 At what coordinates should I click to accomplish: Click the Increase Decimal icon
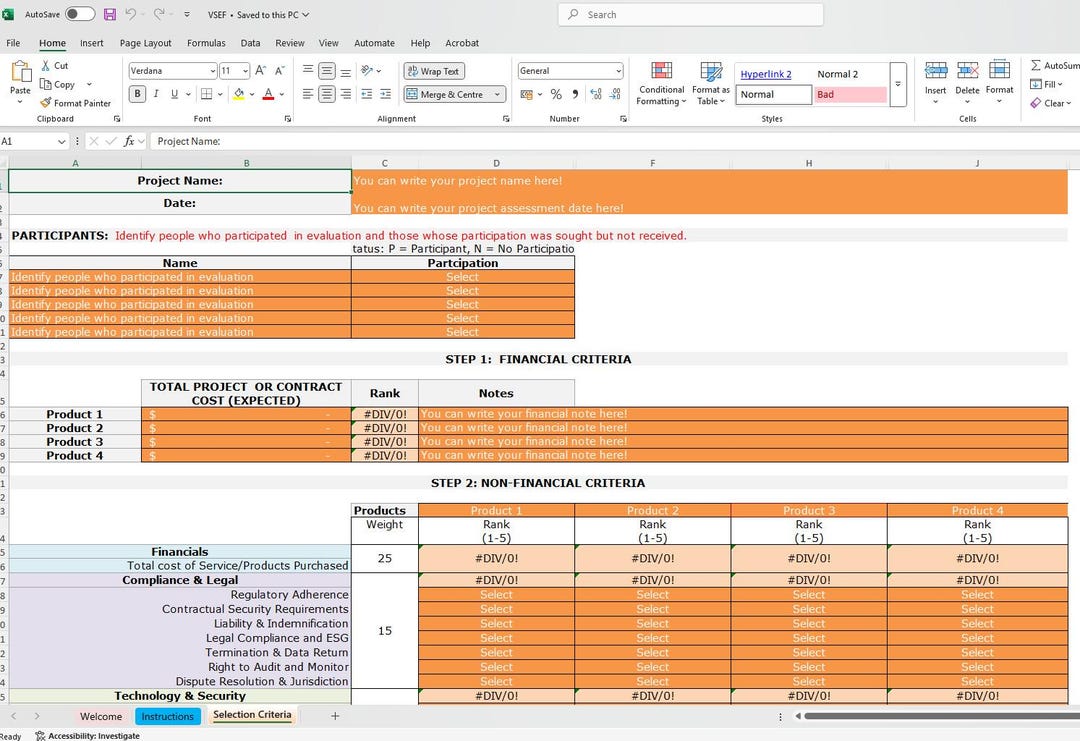point(597,93)
